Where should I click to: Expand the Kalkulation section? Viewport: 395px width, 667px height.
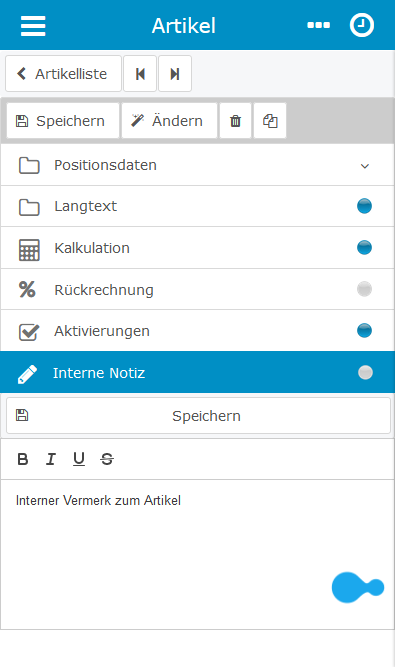197,248
